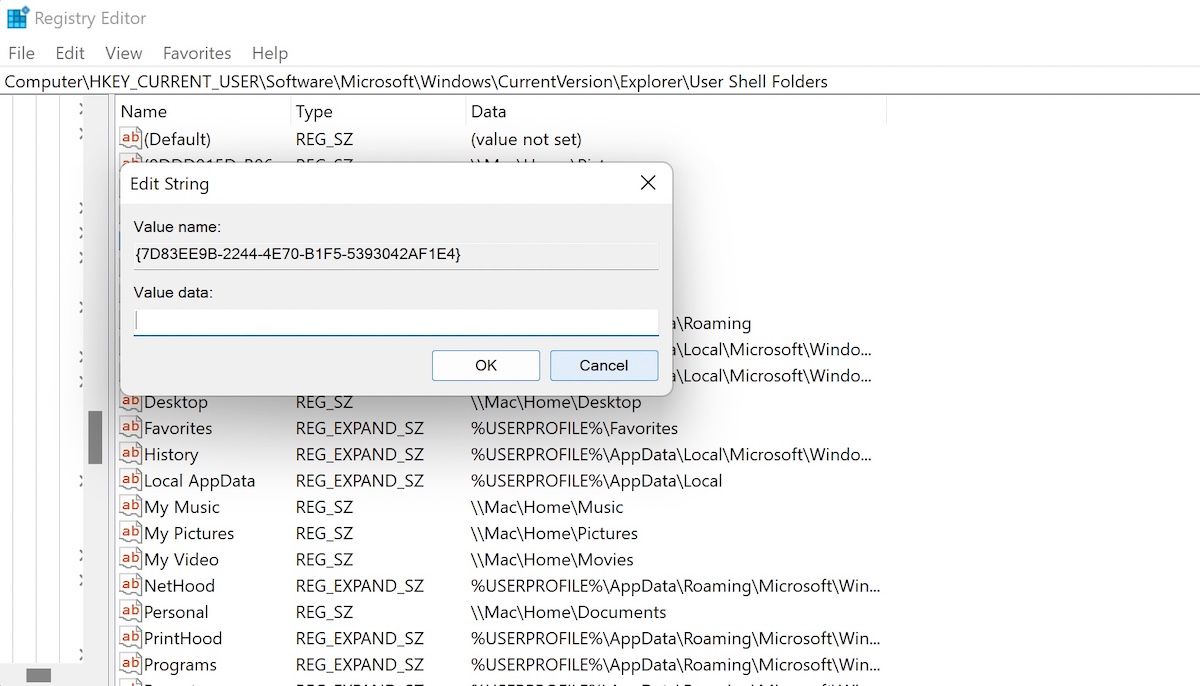Select the NetHood entry icon
The width and height of the screenshot is (1200, 686).
pyautogui.click(x=130, y=585)
